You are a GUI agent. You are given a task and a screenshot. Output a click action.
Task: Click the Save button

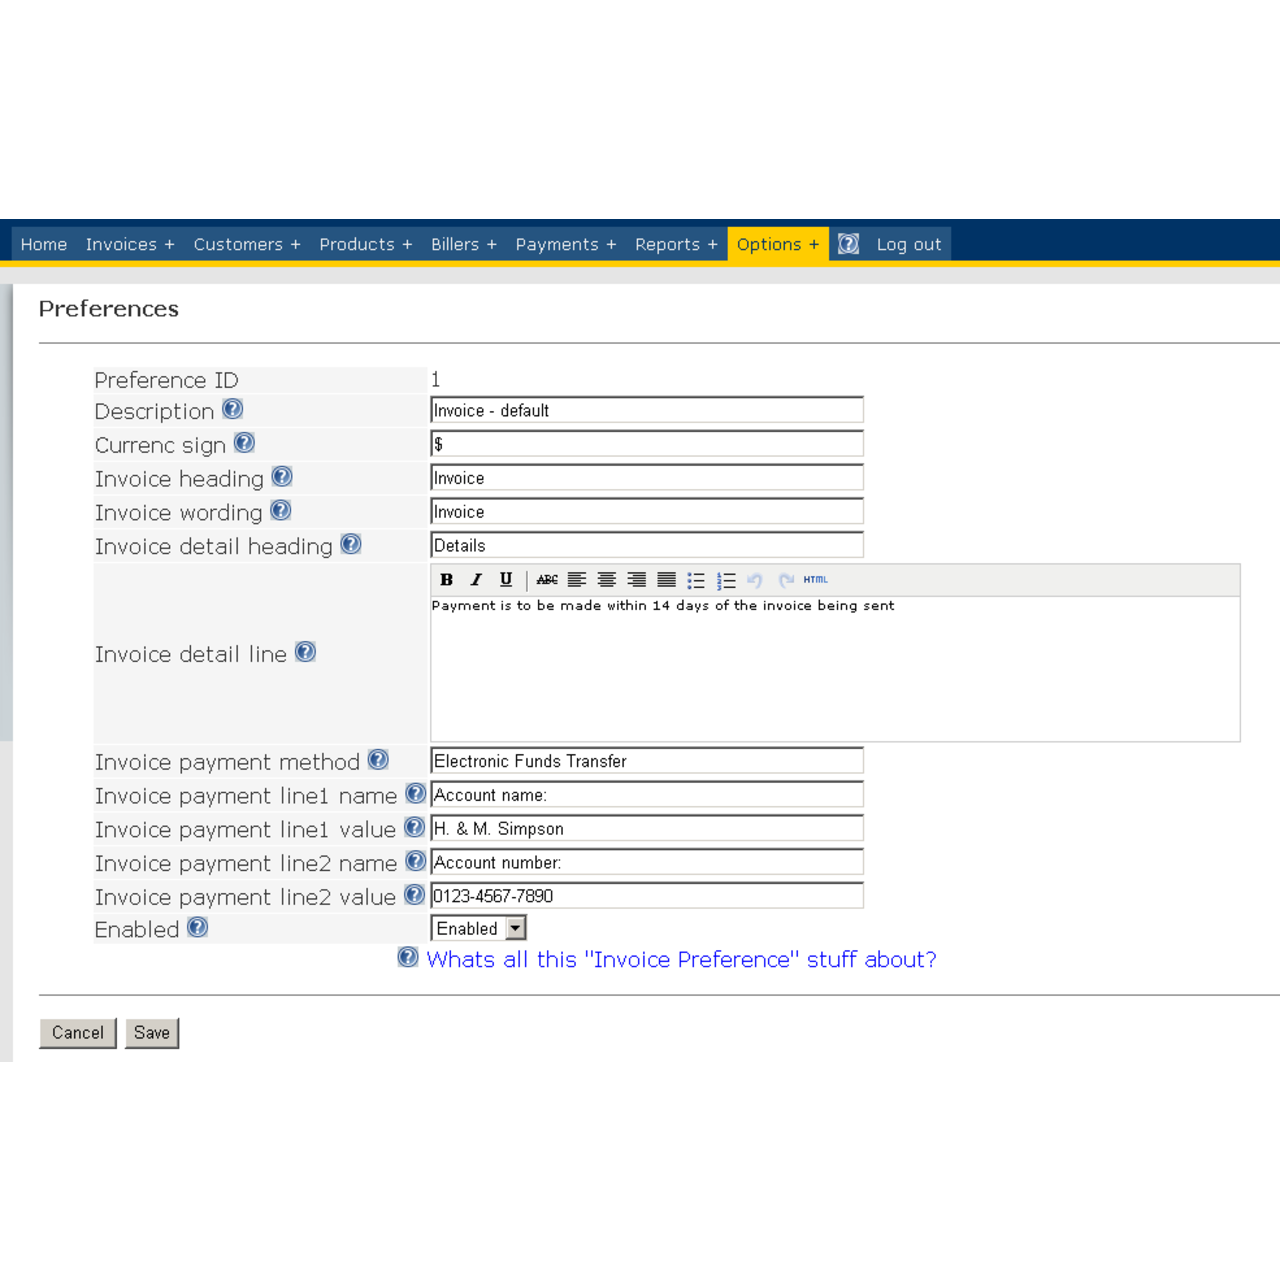coord(152,1033)
